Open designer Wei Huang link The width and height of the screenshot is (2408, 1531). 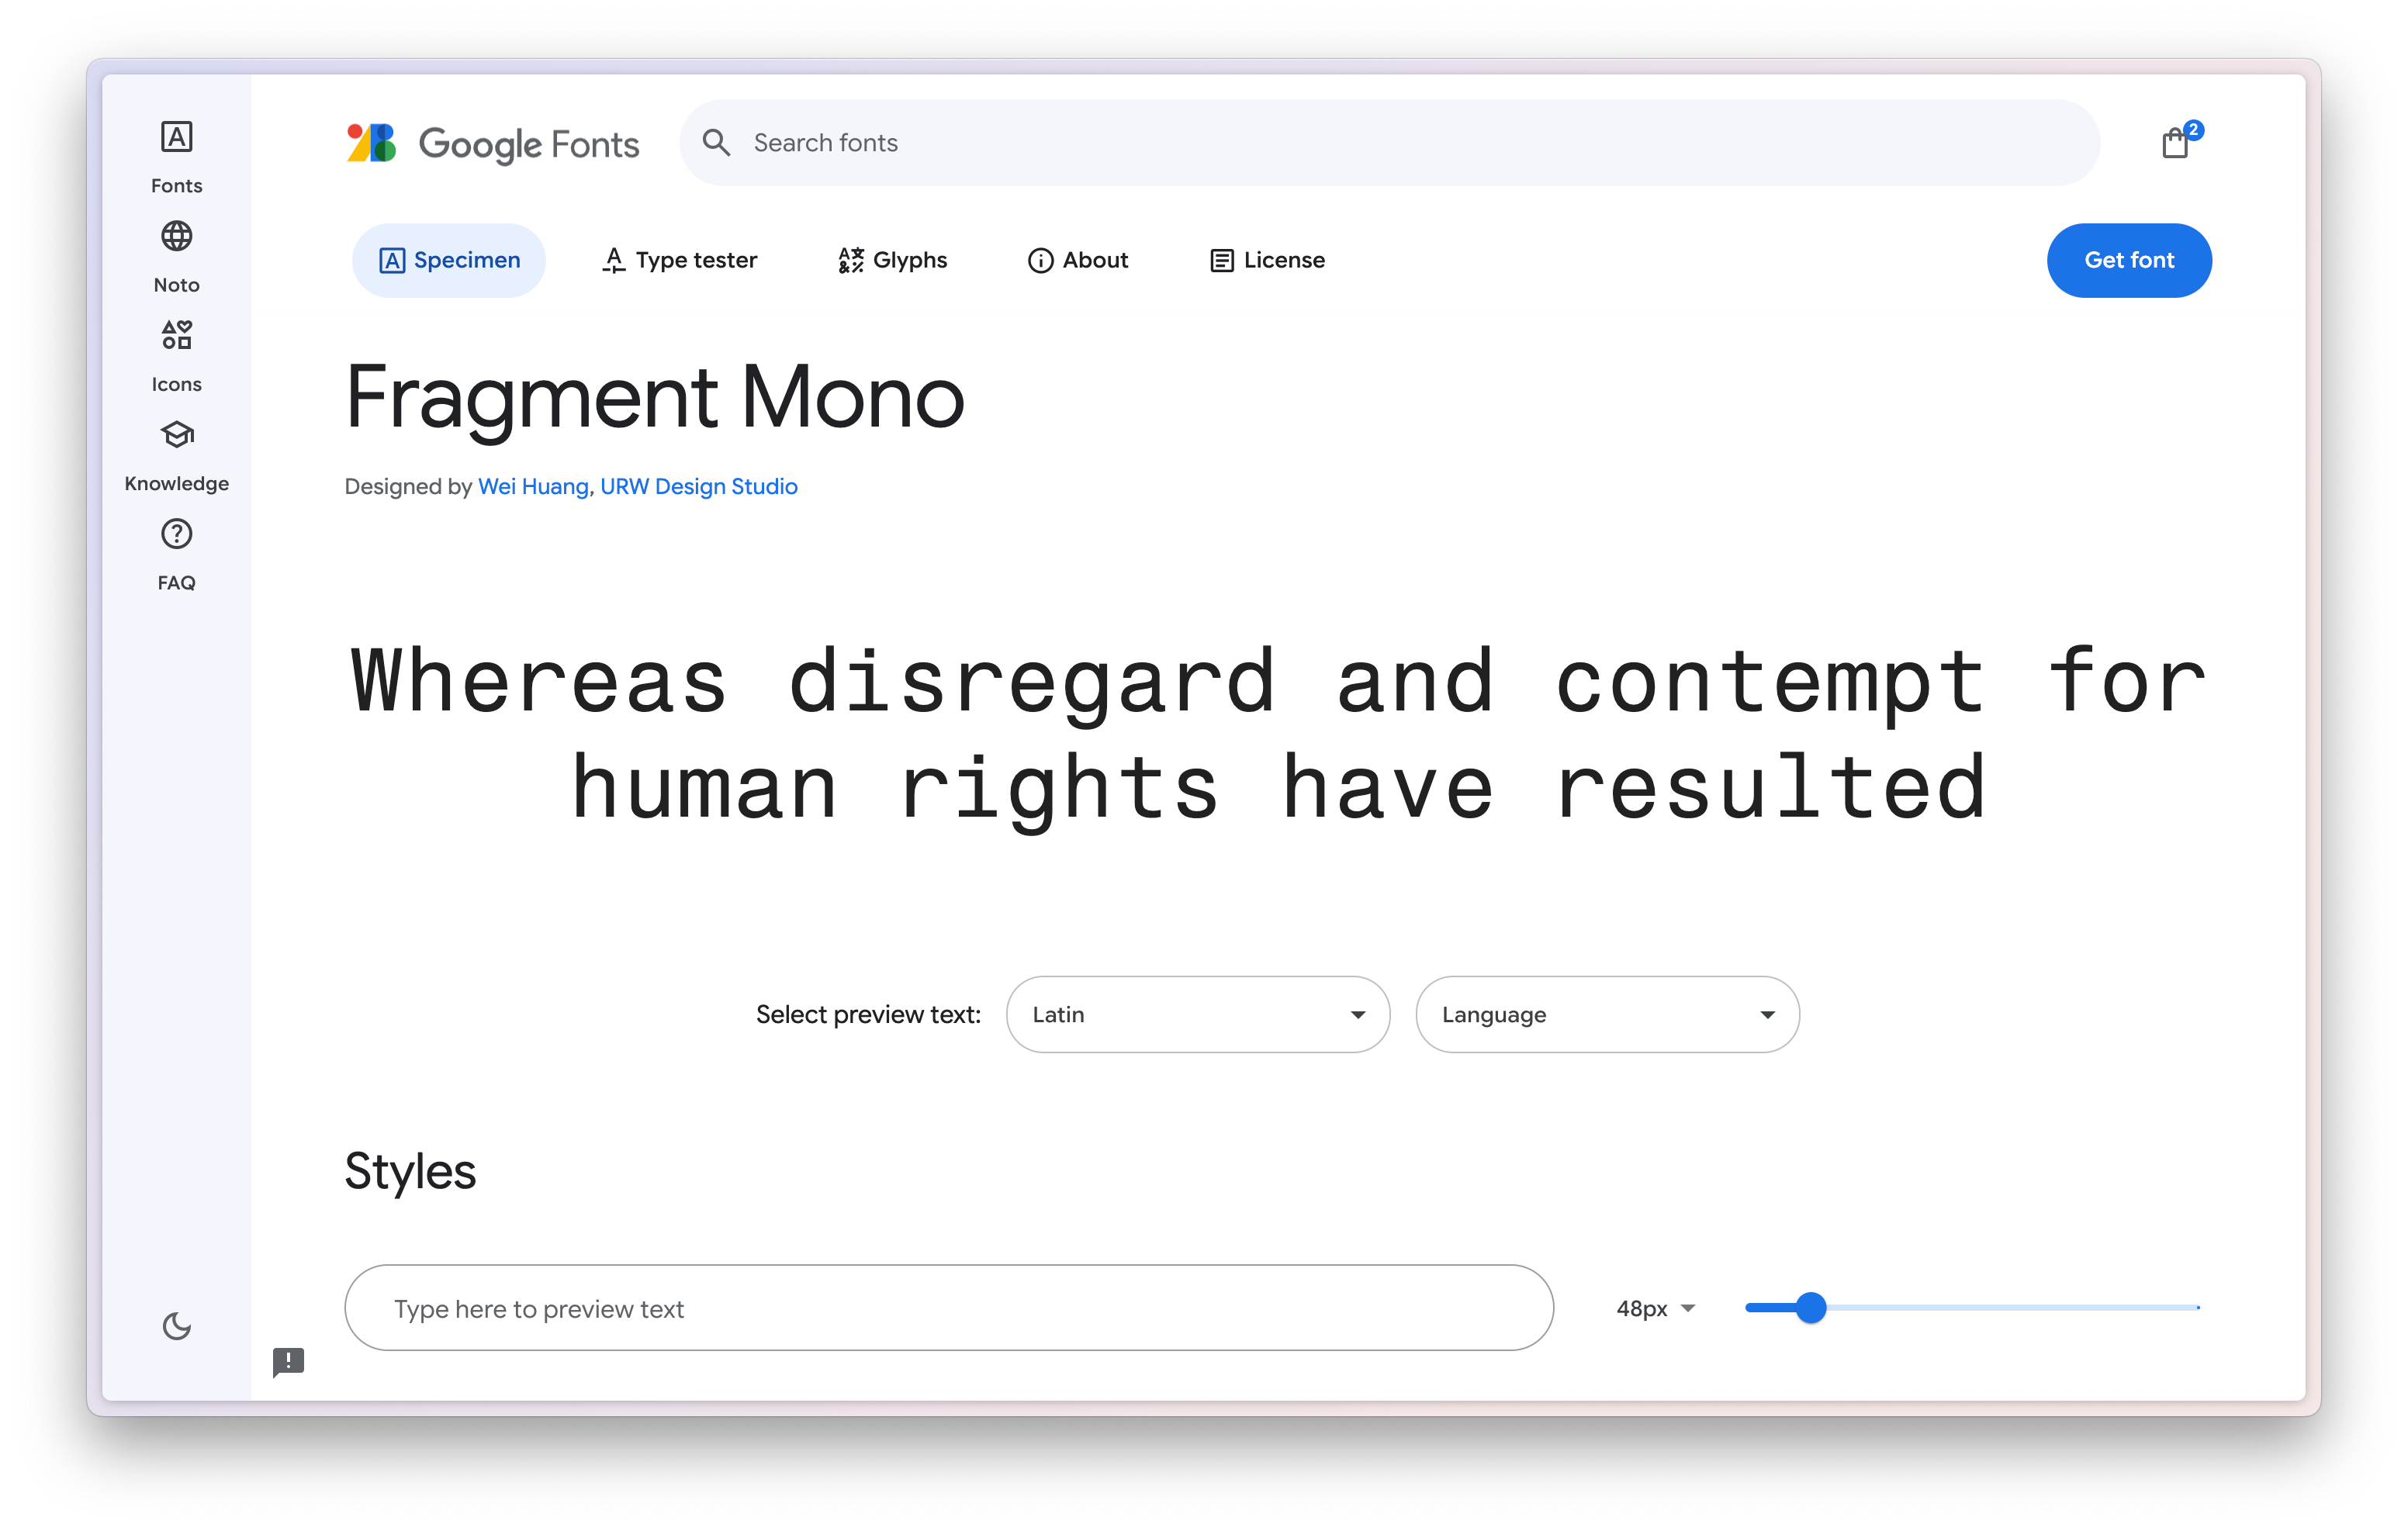[533, 486]
